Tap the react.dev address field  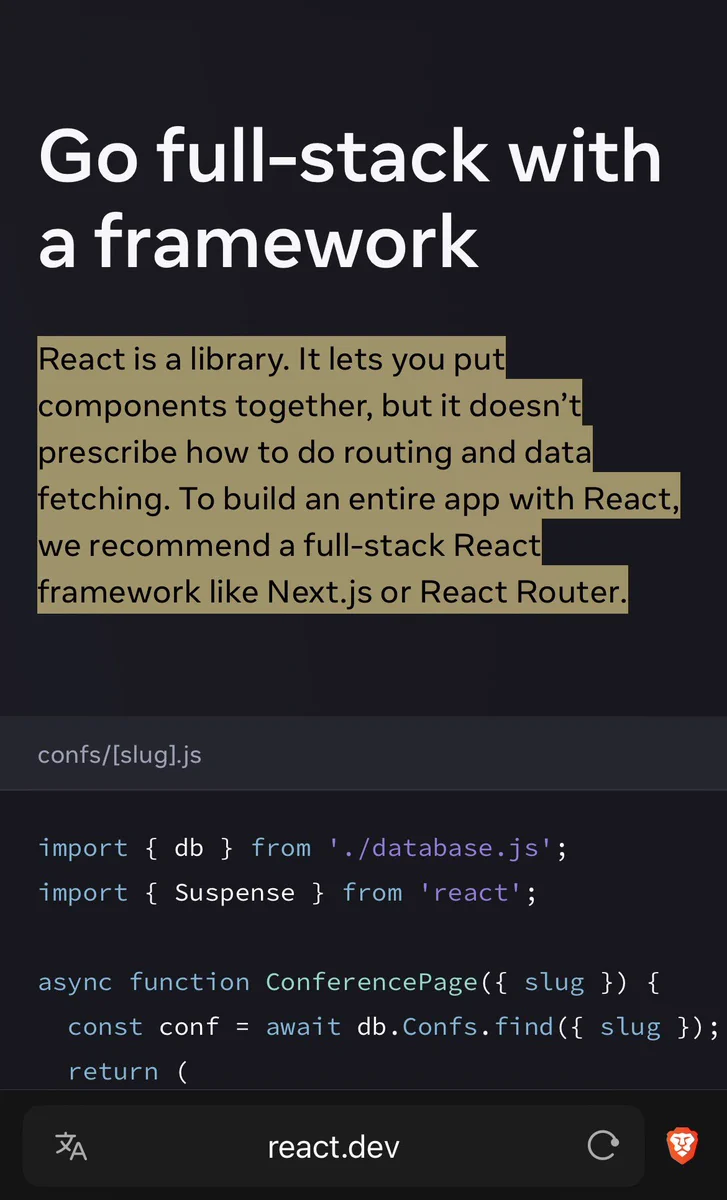point(333,1146)
